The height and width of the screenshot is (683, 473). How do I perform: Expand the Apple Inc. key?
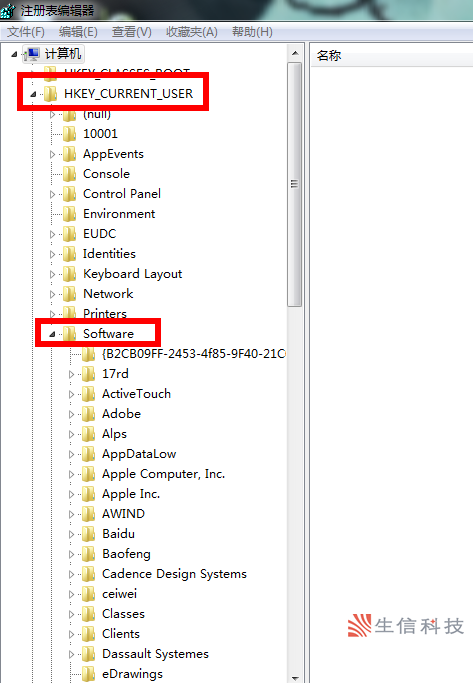71,494
